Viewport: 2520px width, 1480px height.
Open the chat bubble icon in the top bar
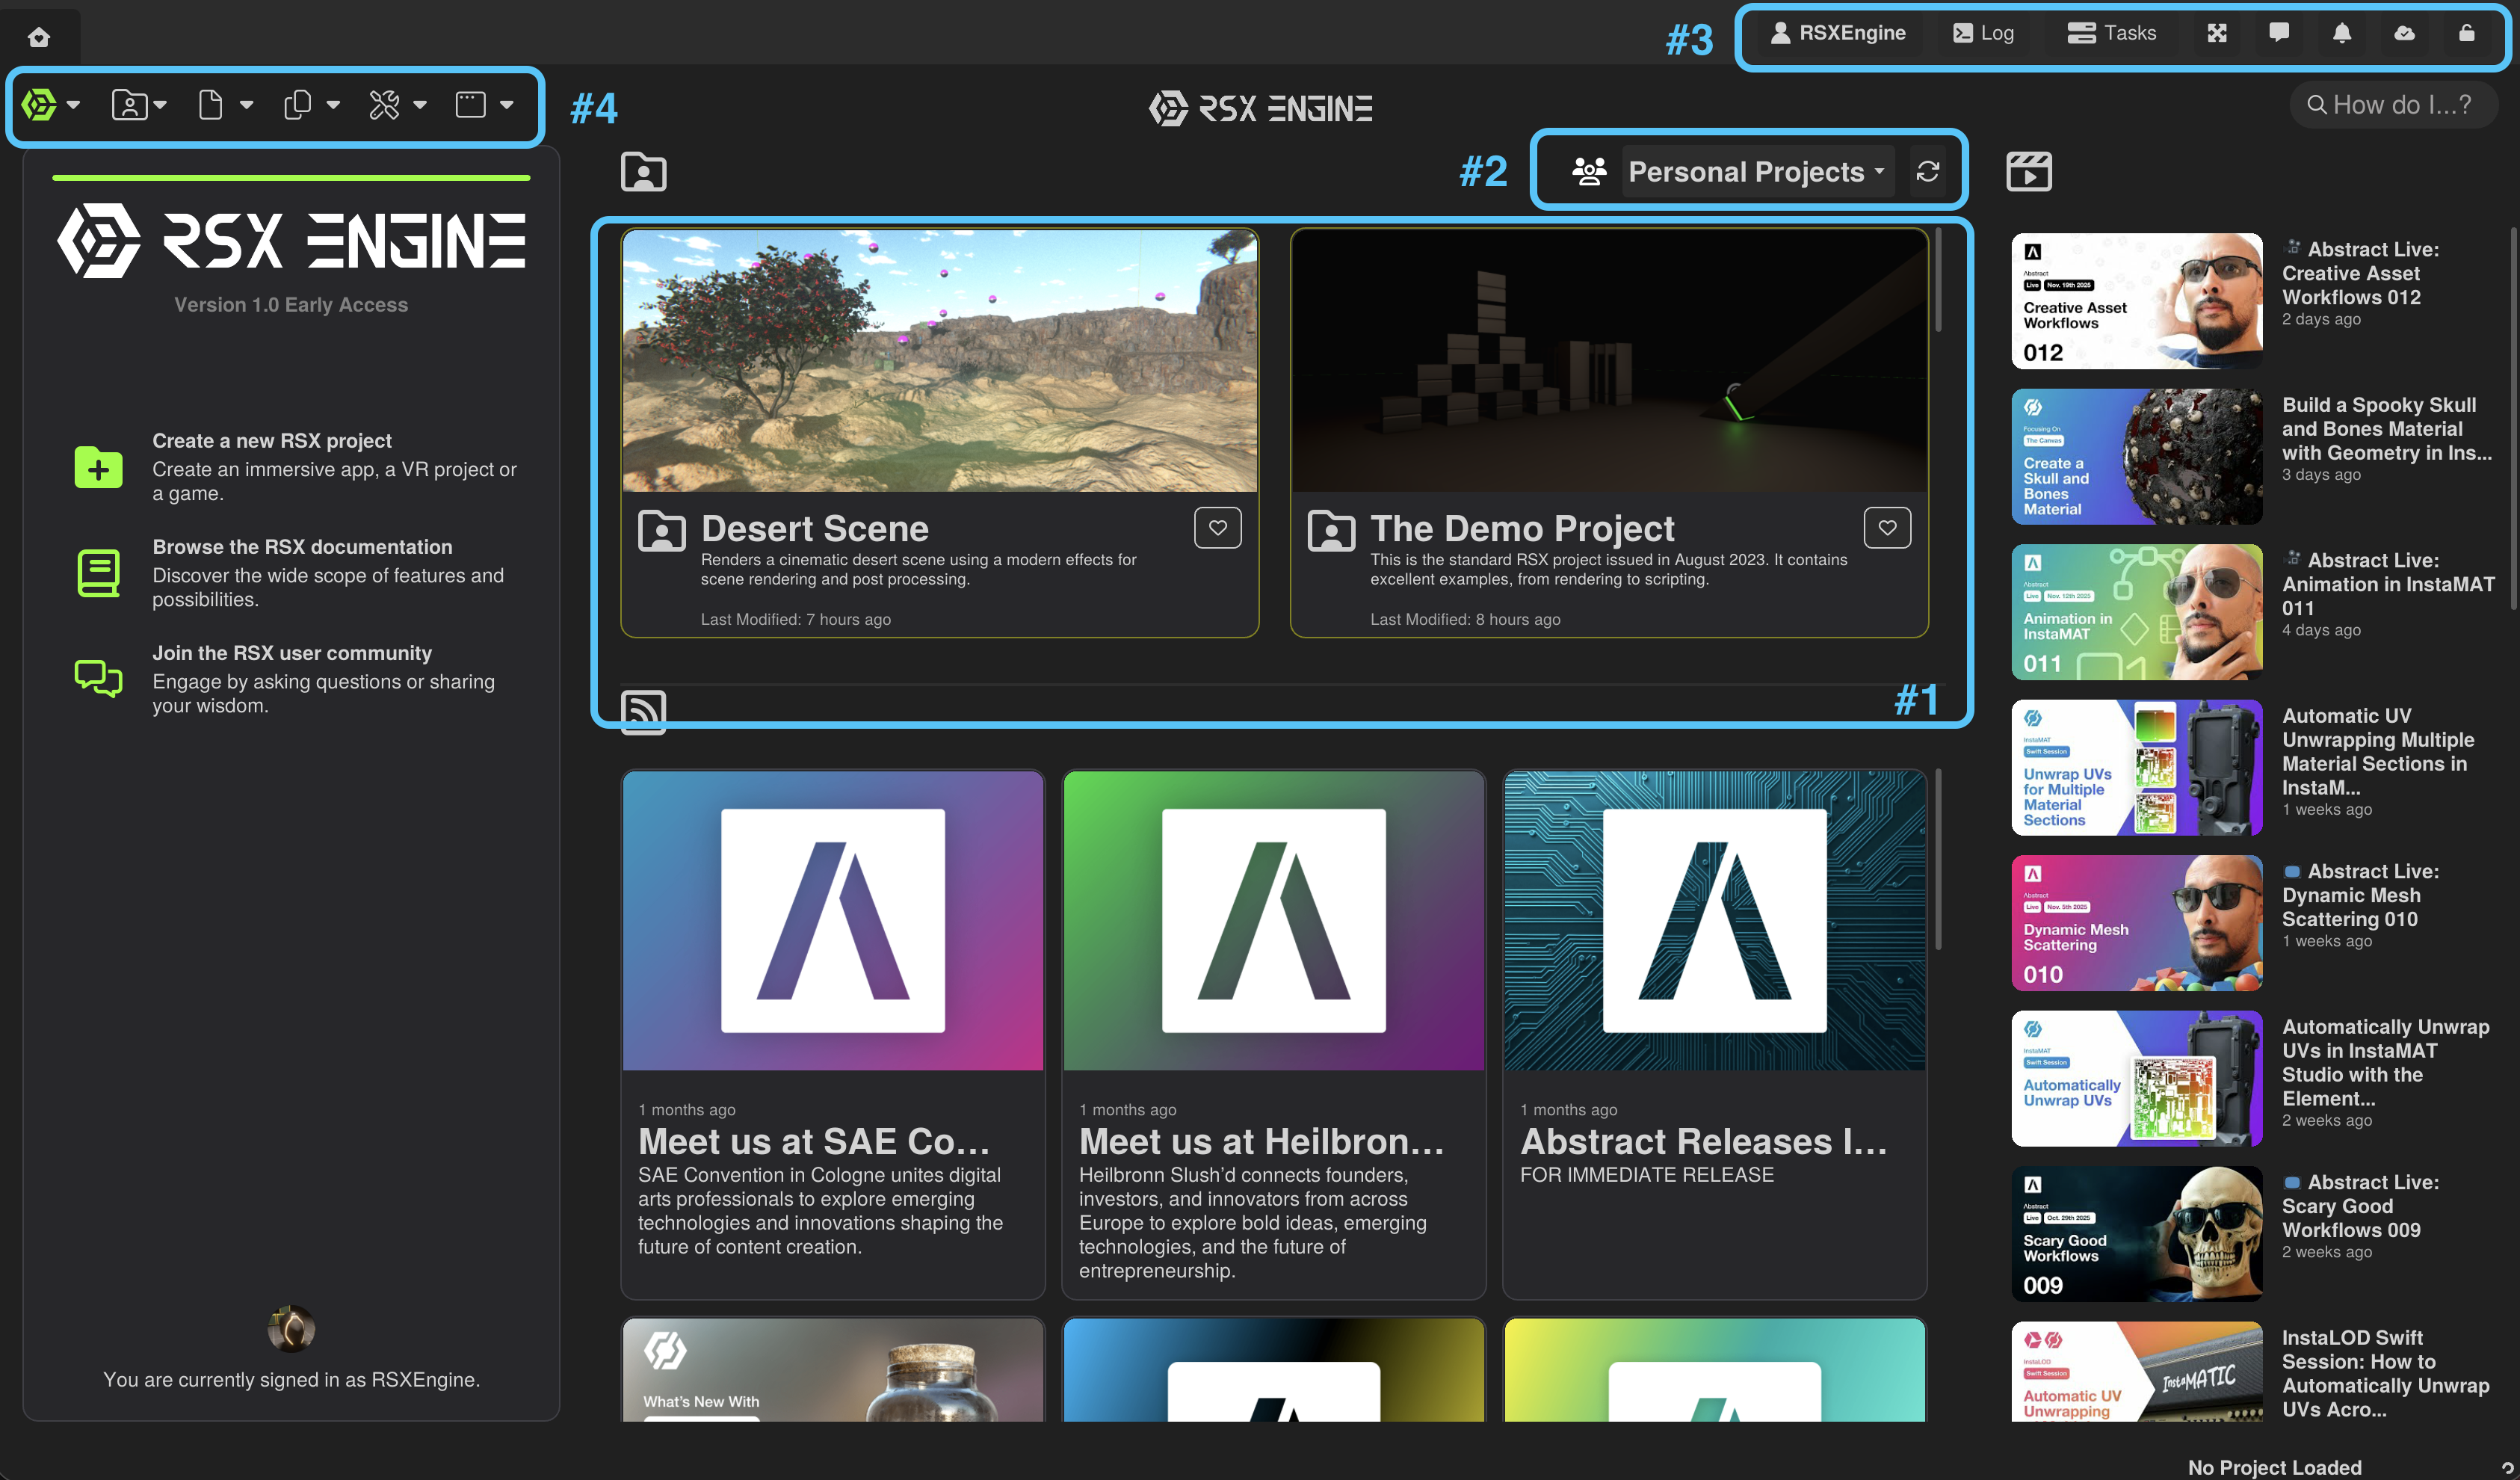(x=2279, y=33)
